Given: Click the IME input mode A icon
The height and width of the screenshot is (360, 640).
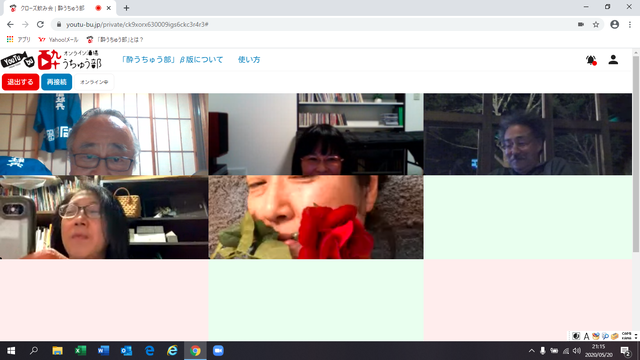Looking at the screenshot, I should pos(586,336).
